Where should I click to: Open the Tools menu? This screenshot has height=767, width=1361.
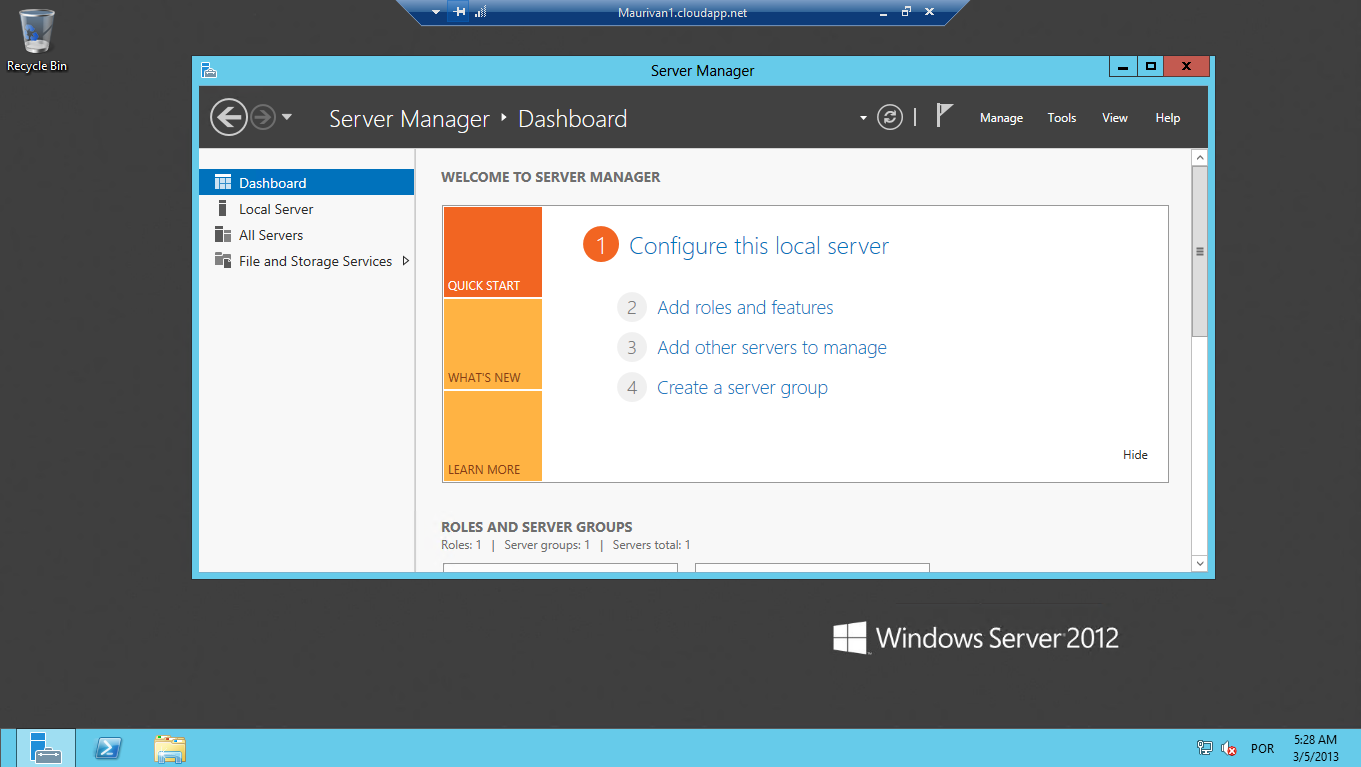(x=1061, y=118)
